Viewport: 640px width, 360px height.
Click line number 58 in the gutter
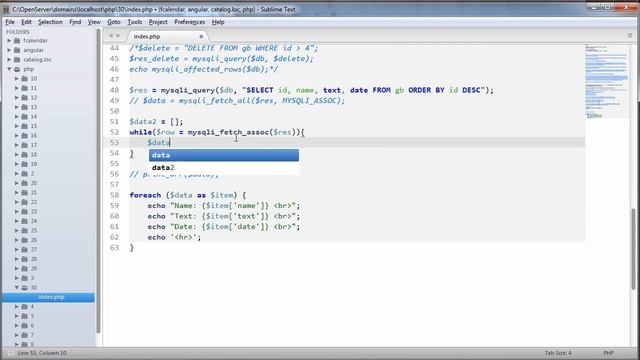pyautogui.click(x=114, y=195)
